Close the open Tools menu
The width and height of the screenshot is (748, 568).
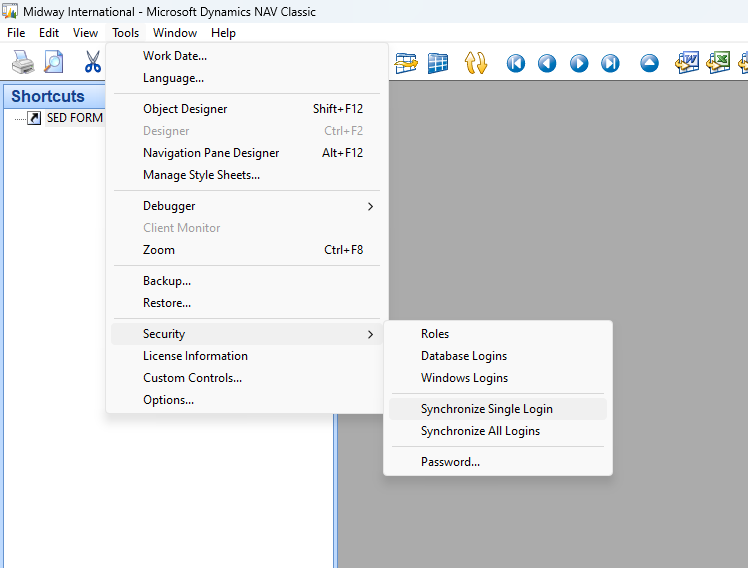125,33
